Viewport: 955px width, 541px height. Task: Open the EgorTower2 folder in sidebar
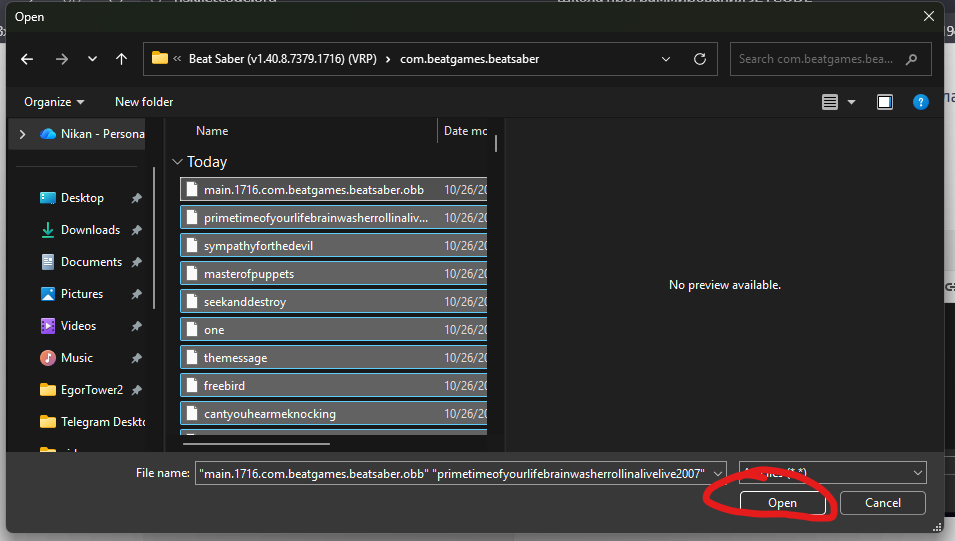pos(92,390)
